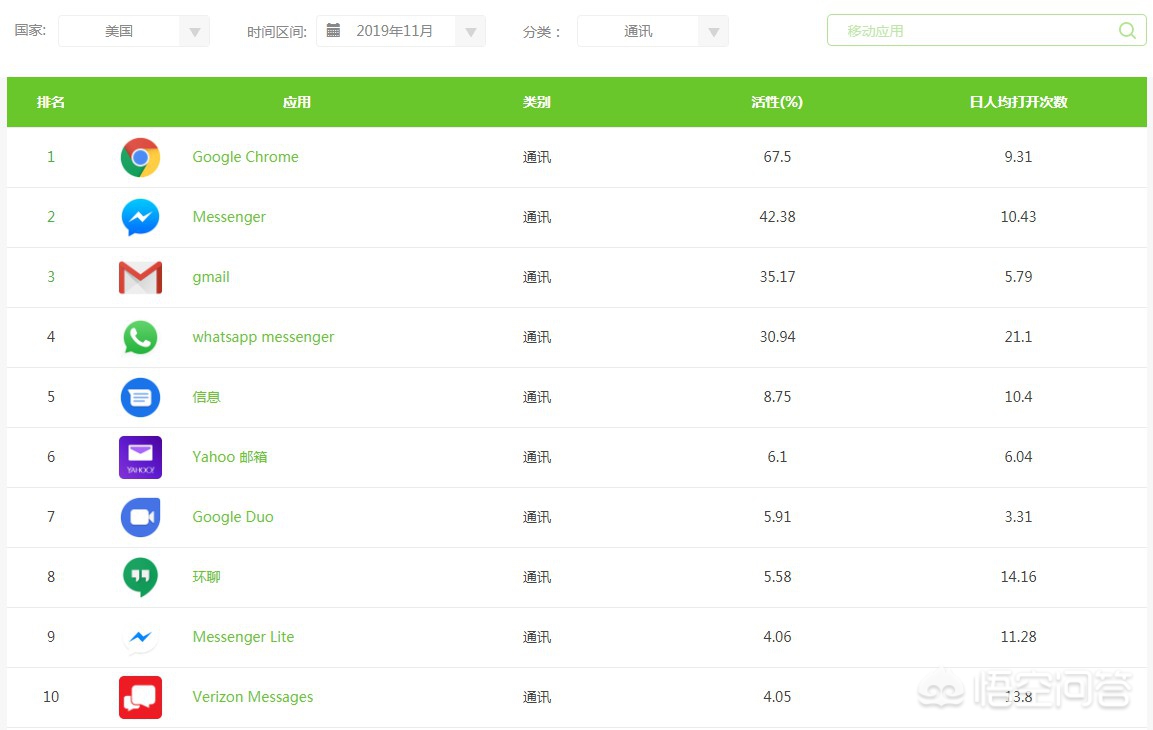The image size is (1153, 730).
Task: Click rank number 1
Action: (51, 157)
